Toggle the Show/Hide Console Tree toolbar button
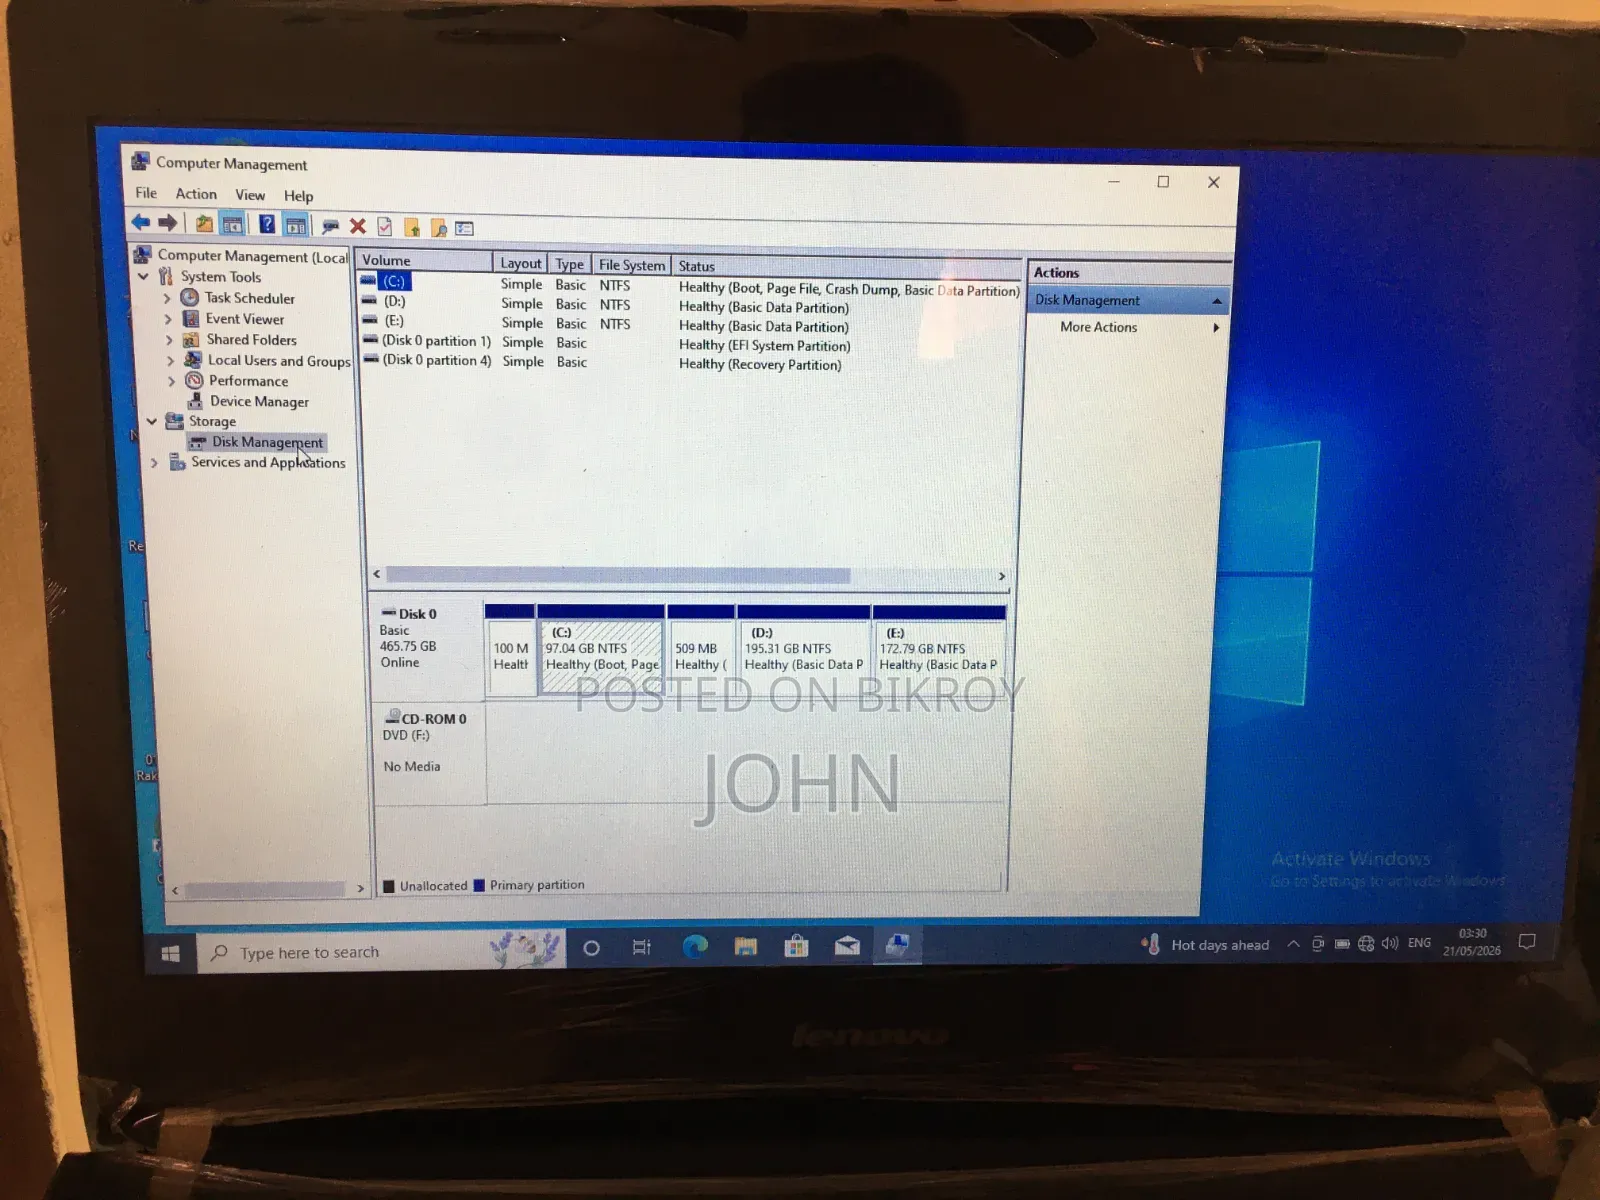Viewport: 1600px width, 1200px height. click(x=232, y=224)
